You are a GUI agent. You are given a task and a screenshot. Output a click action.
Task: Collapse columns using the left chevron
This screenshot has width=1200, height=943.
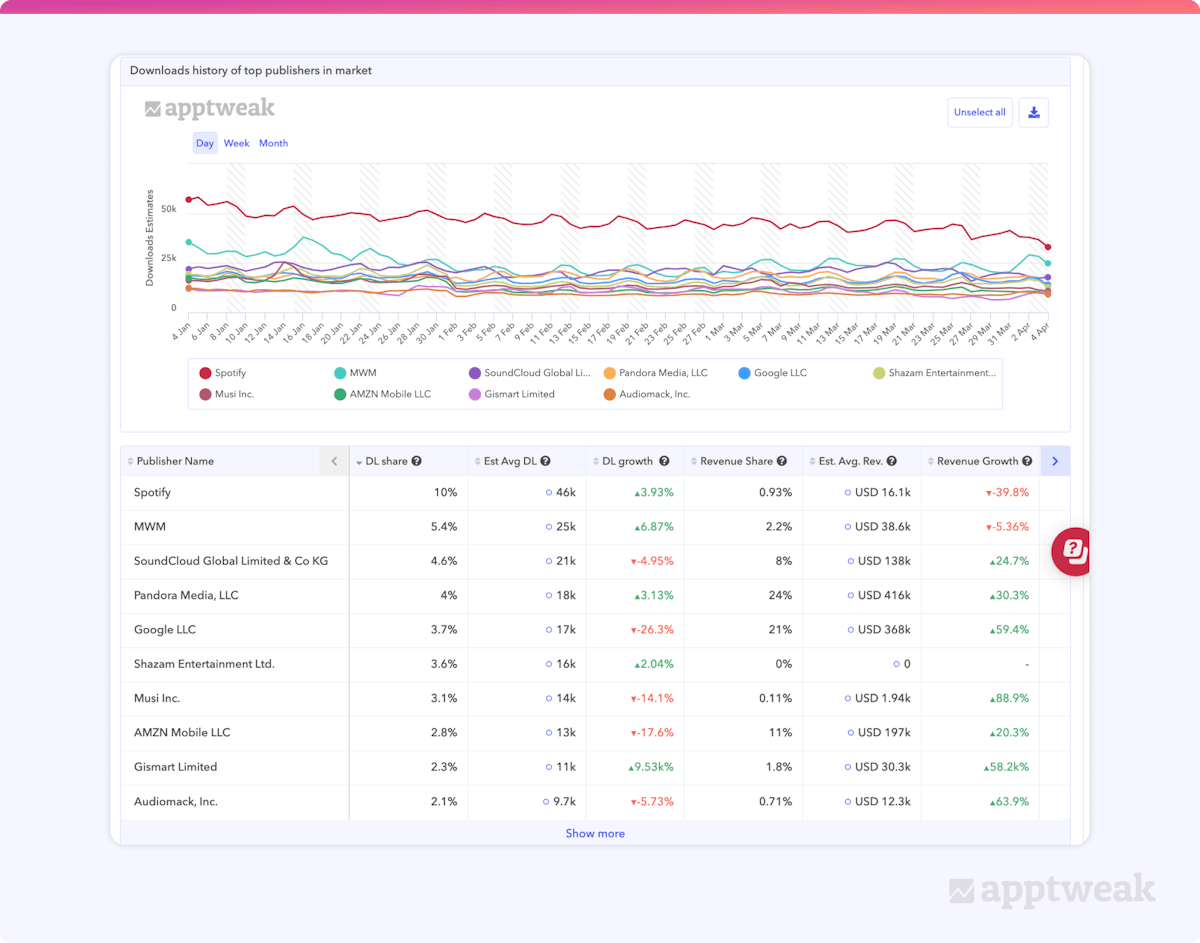coord(334,461)
